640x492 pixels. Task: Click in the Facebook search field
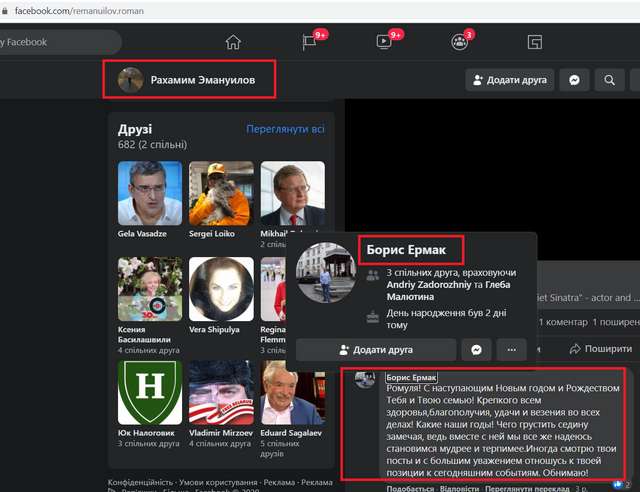coord(60,42)
